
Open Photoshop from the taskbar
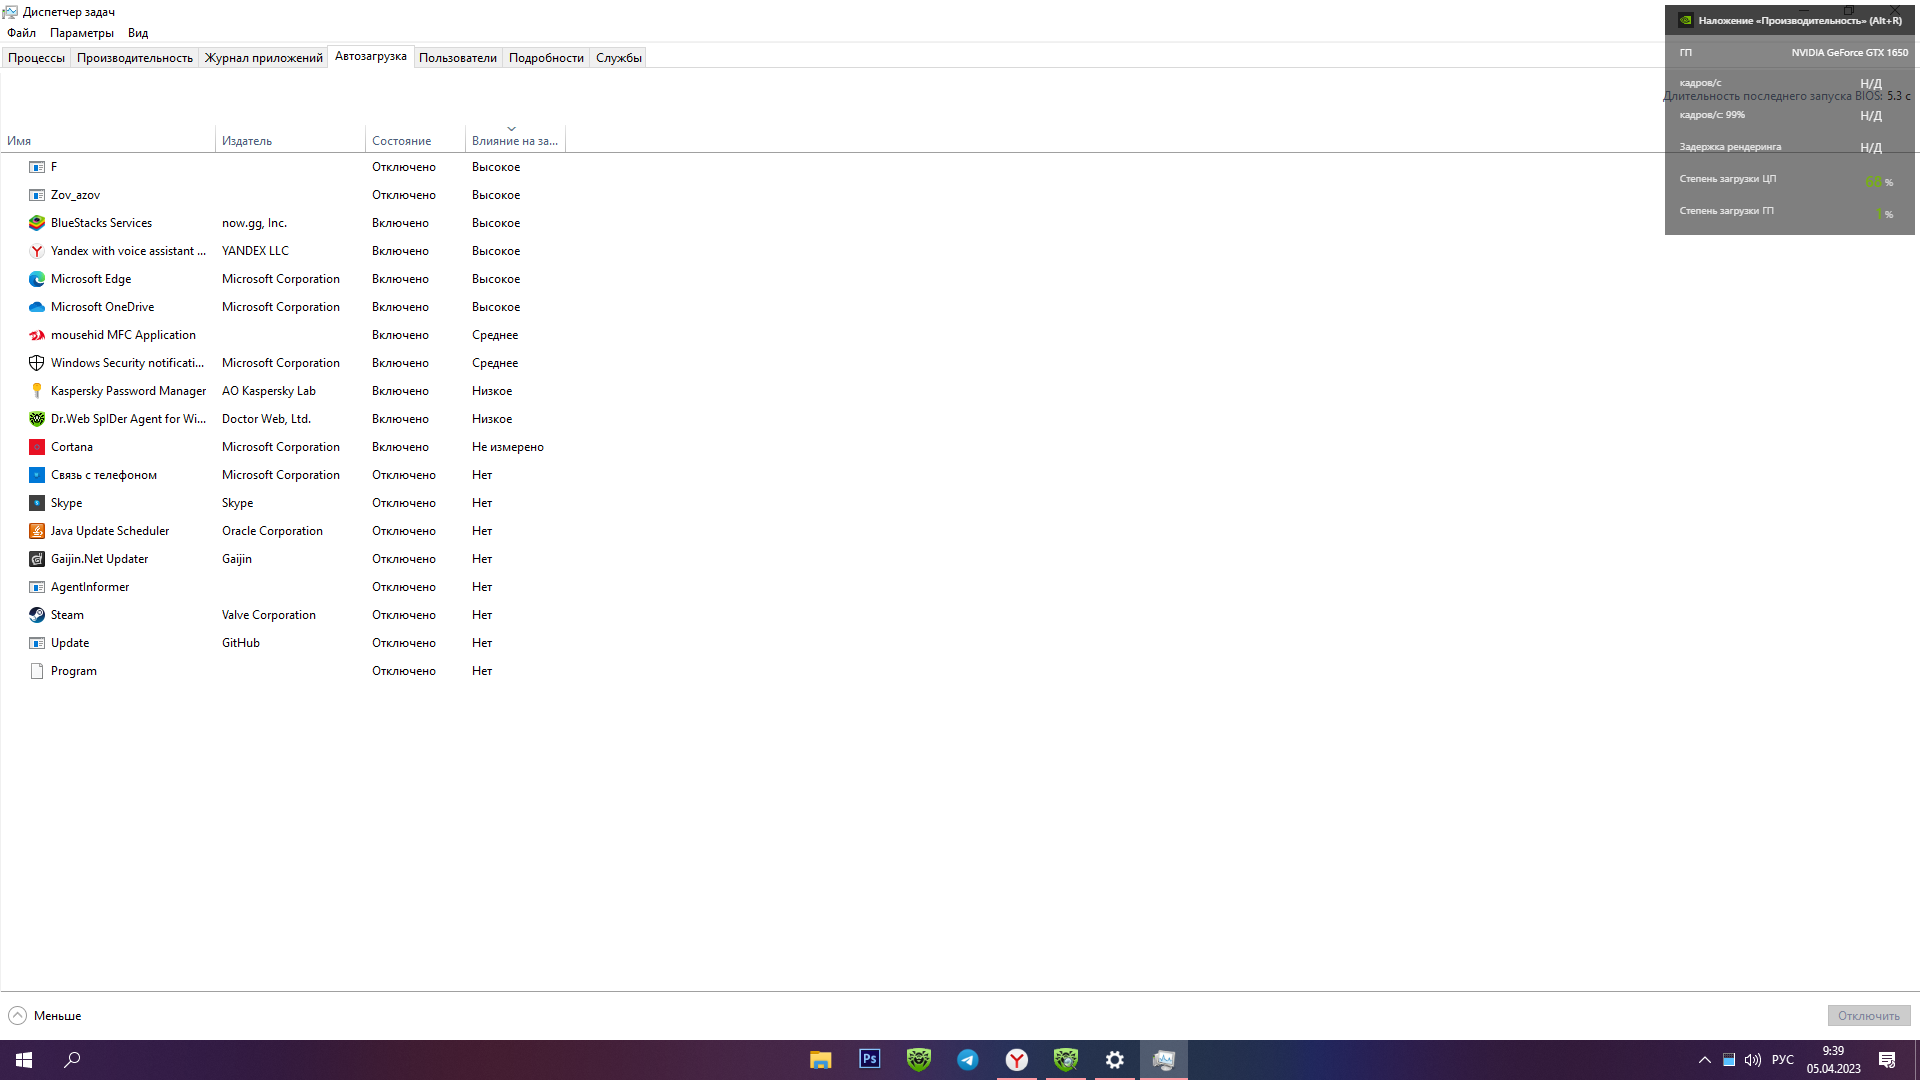tap(869, 1059)
